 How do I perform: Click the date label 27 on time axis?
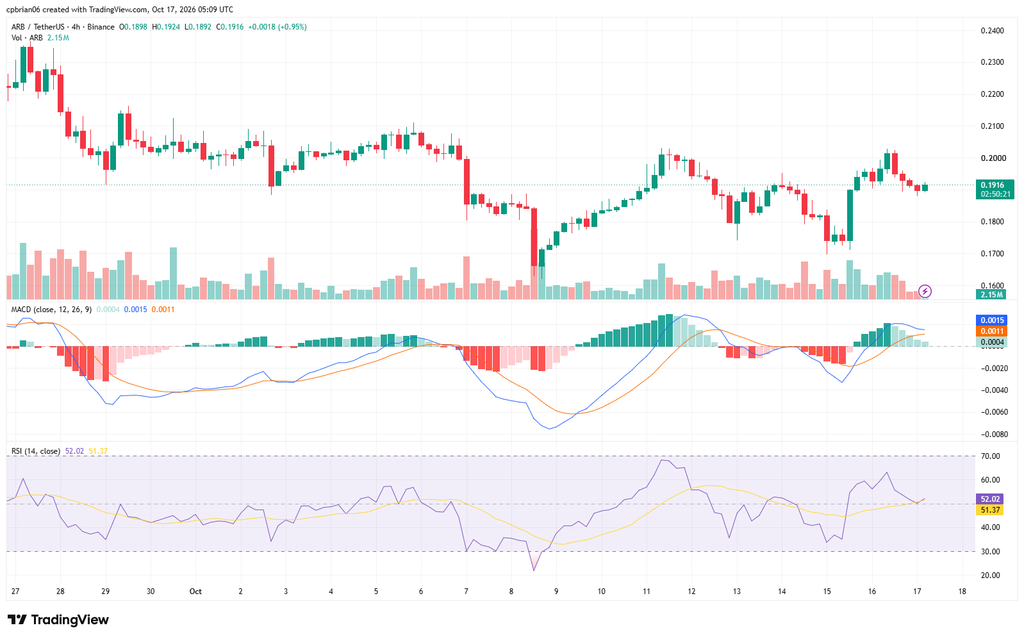pyautogui.click(x=15, y=591)
